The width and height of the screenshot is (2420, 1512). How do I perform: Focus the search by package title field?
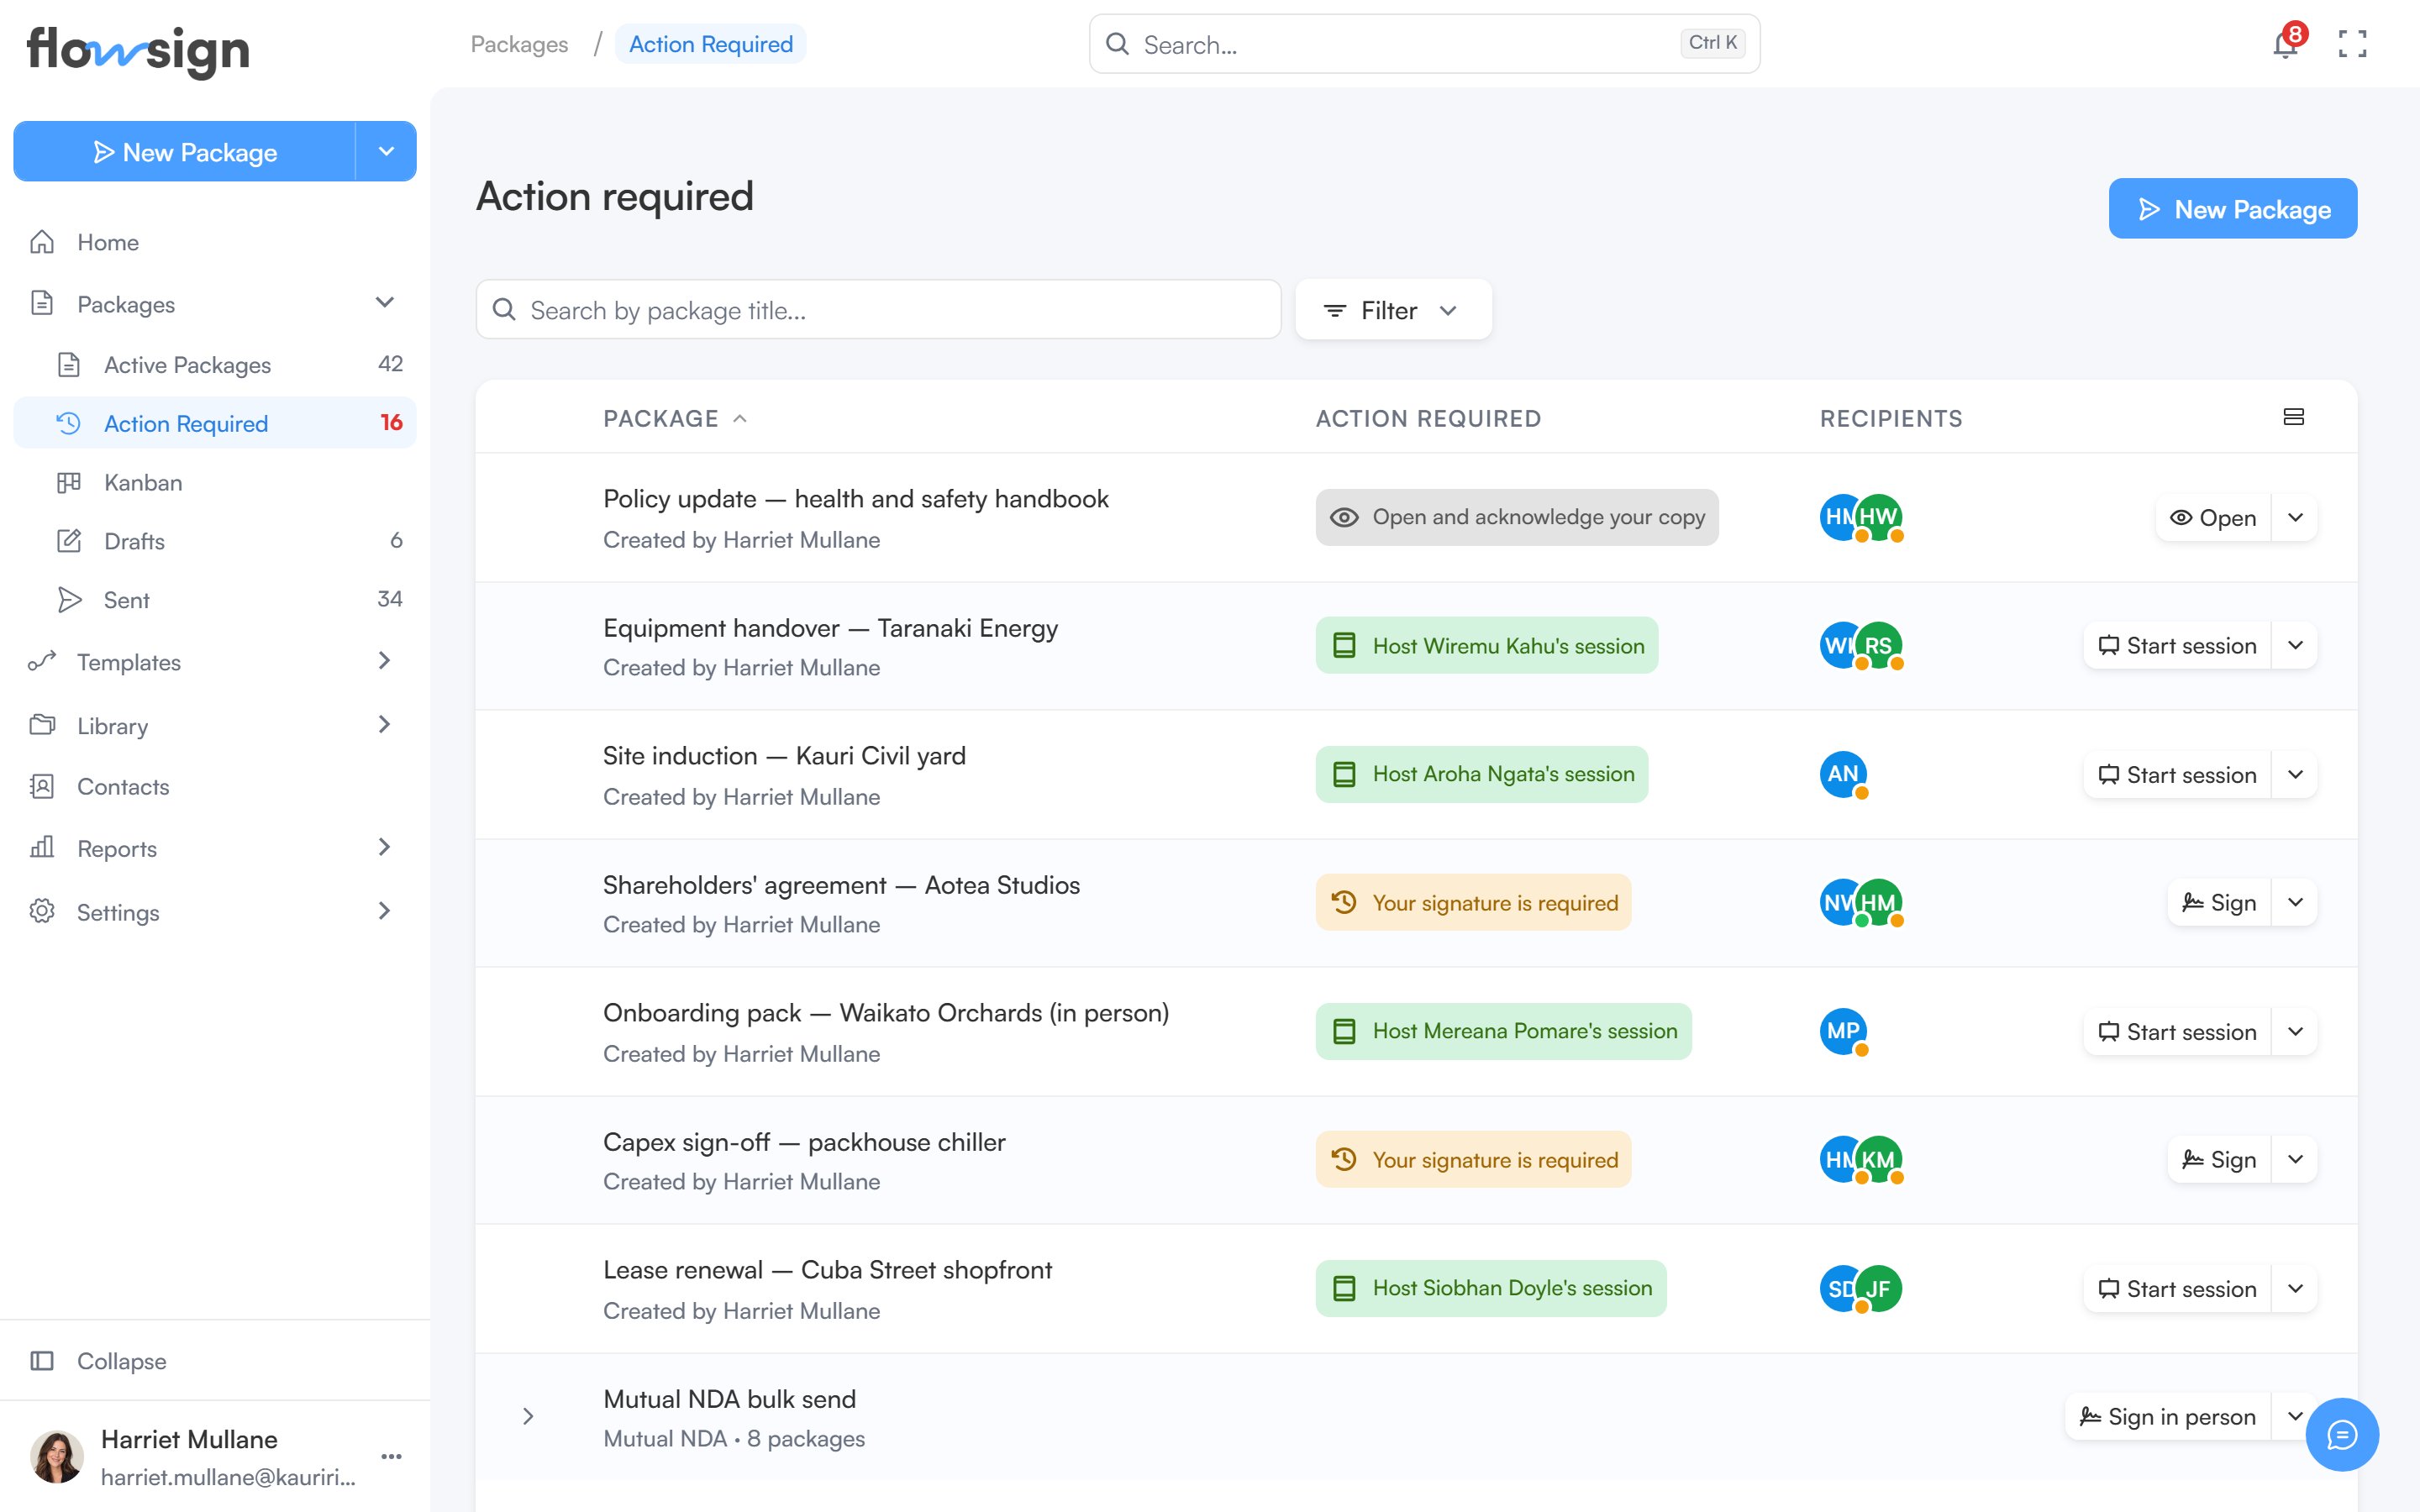[x=878, y=310]
